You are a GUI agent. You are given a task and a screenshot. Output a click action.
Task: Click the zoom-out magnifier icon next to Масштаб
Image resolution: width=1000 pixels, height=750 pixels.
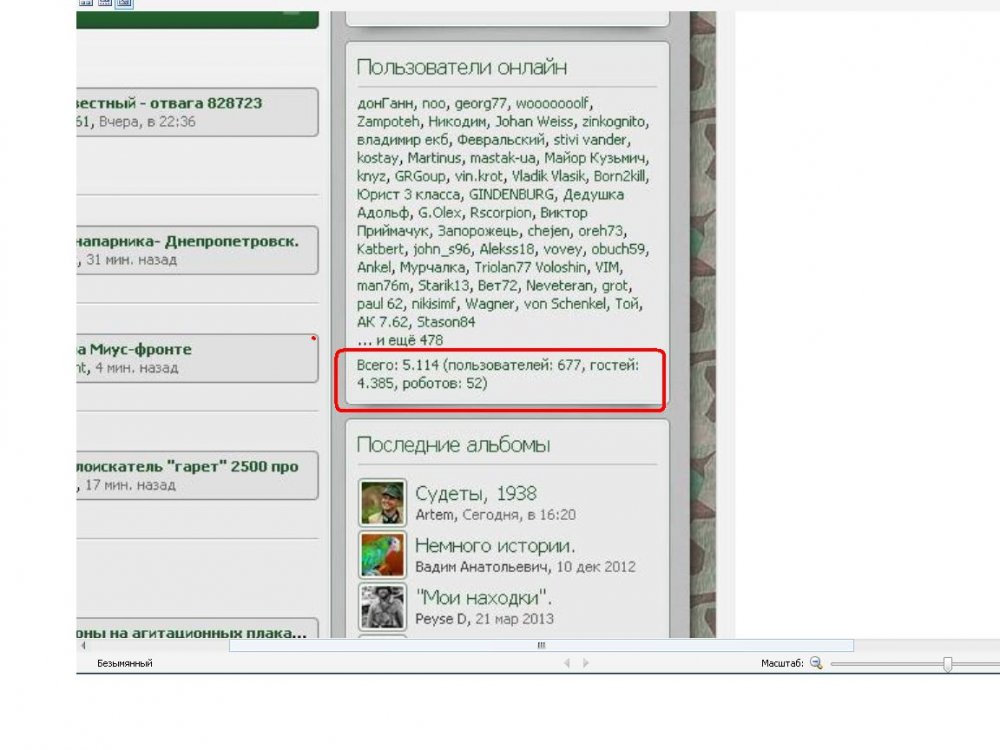[x=816, y=663]
